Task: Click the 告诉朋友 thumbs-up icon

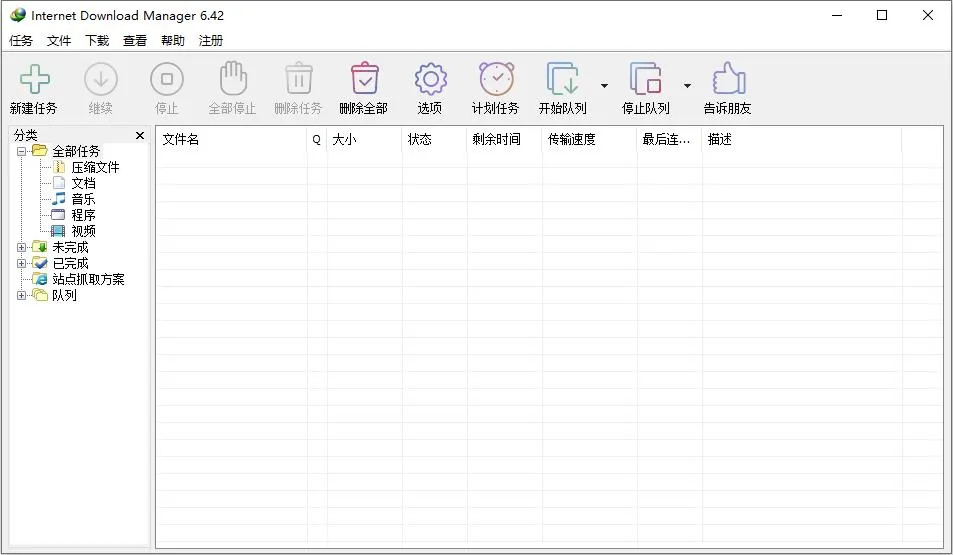Action: pyautogui.click(x=727, y=80)
